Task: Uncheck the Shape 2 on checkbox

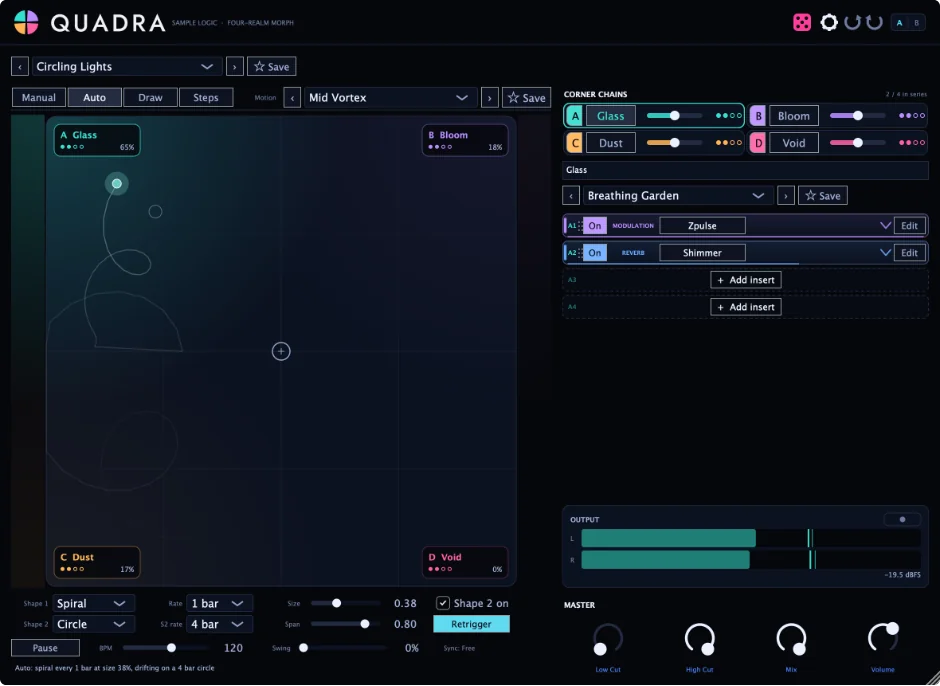Action: tap(442, 603)
